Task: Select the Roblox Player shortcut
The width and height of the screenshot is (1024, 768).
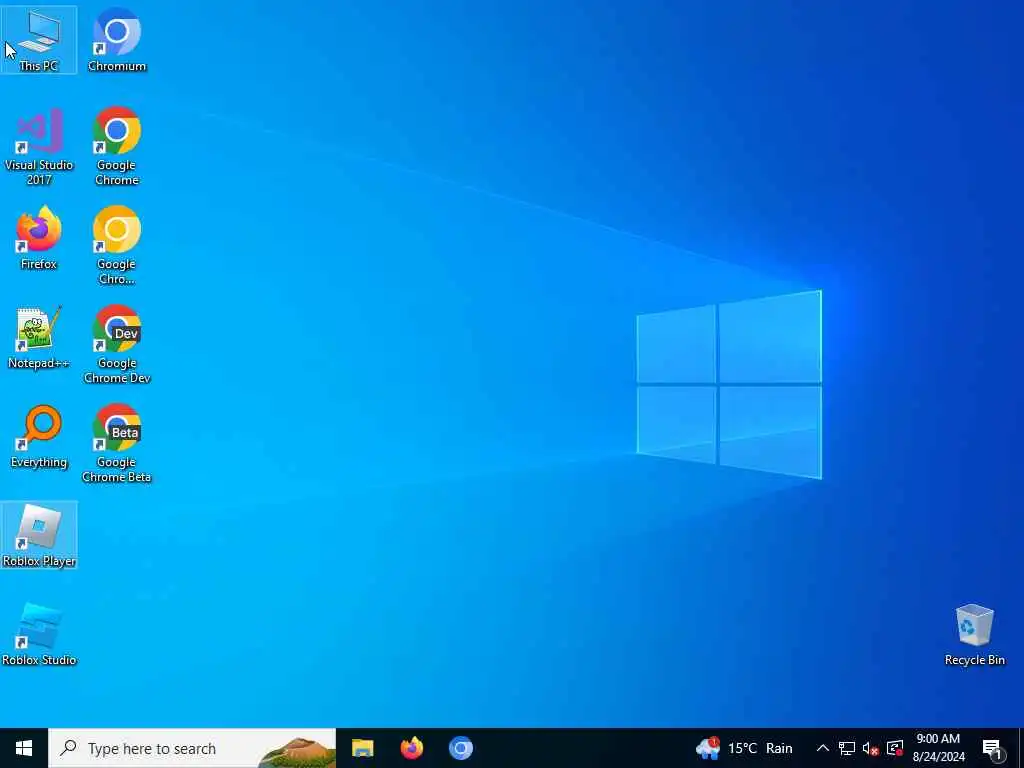Action: [39, 535]
